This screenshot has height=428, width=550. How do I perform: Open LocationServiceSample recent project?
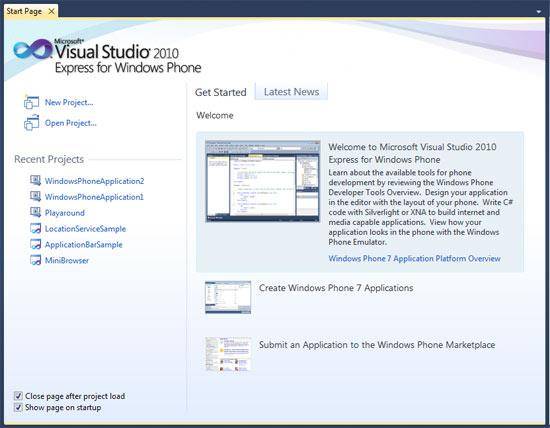click(x=85, y=229)
